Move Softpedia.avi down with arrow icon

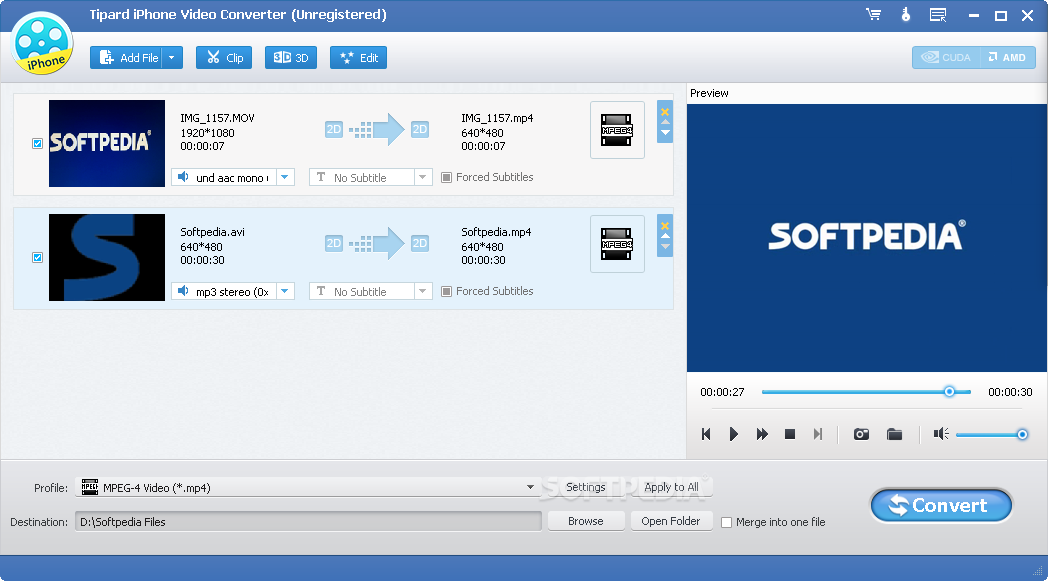click(665, 247)
